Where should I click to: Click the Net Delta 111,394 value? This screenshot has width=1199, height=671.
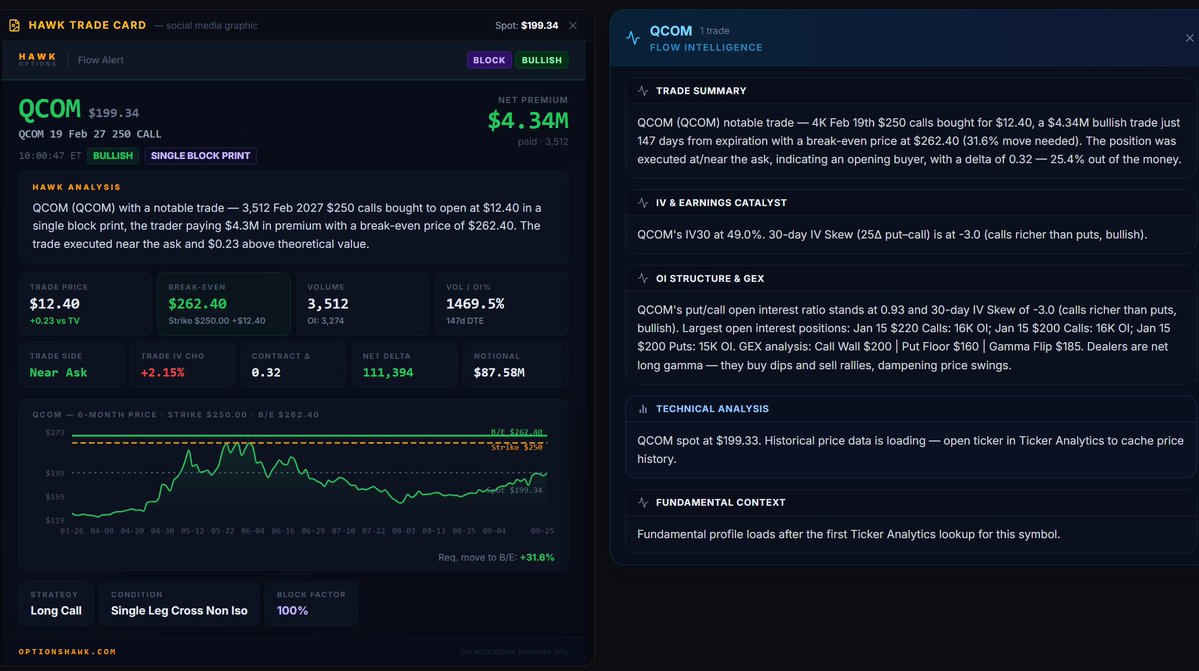coord(388,373)
